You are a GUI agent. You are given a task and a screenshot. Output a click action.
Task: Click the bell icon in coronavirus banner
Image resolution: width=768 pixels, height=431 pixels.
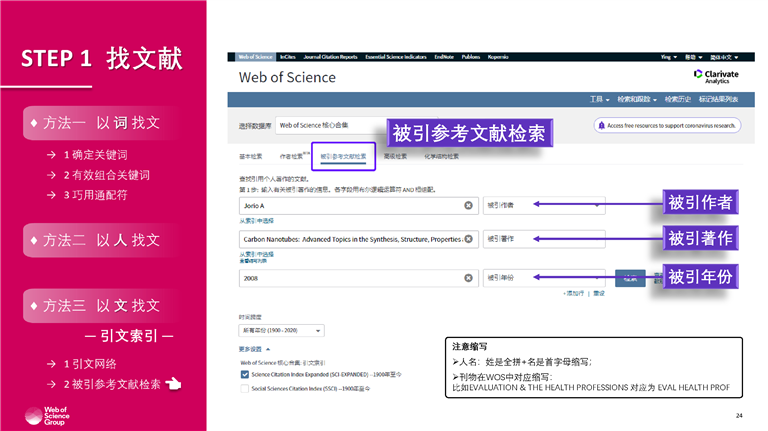tap(601, 125)
